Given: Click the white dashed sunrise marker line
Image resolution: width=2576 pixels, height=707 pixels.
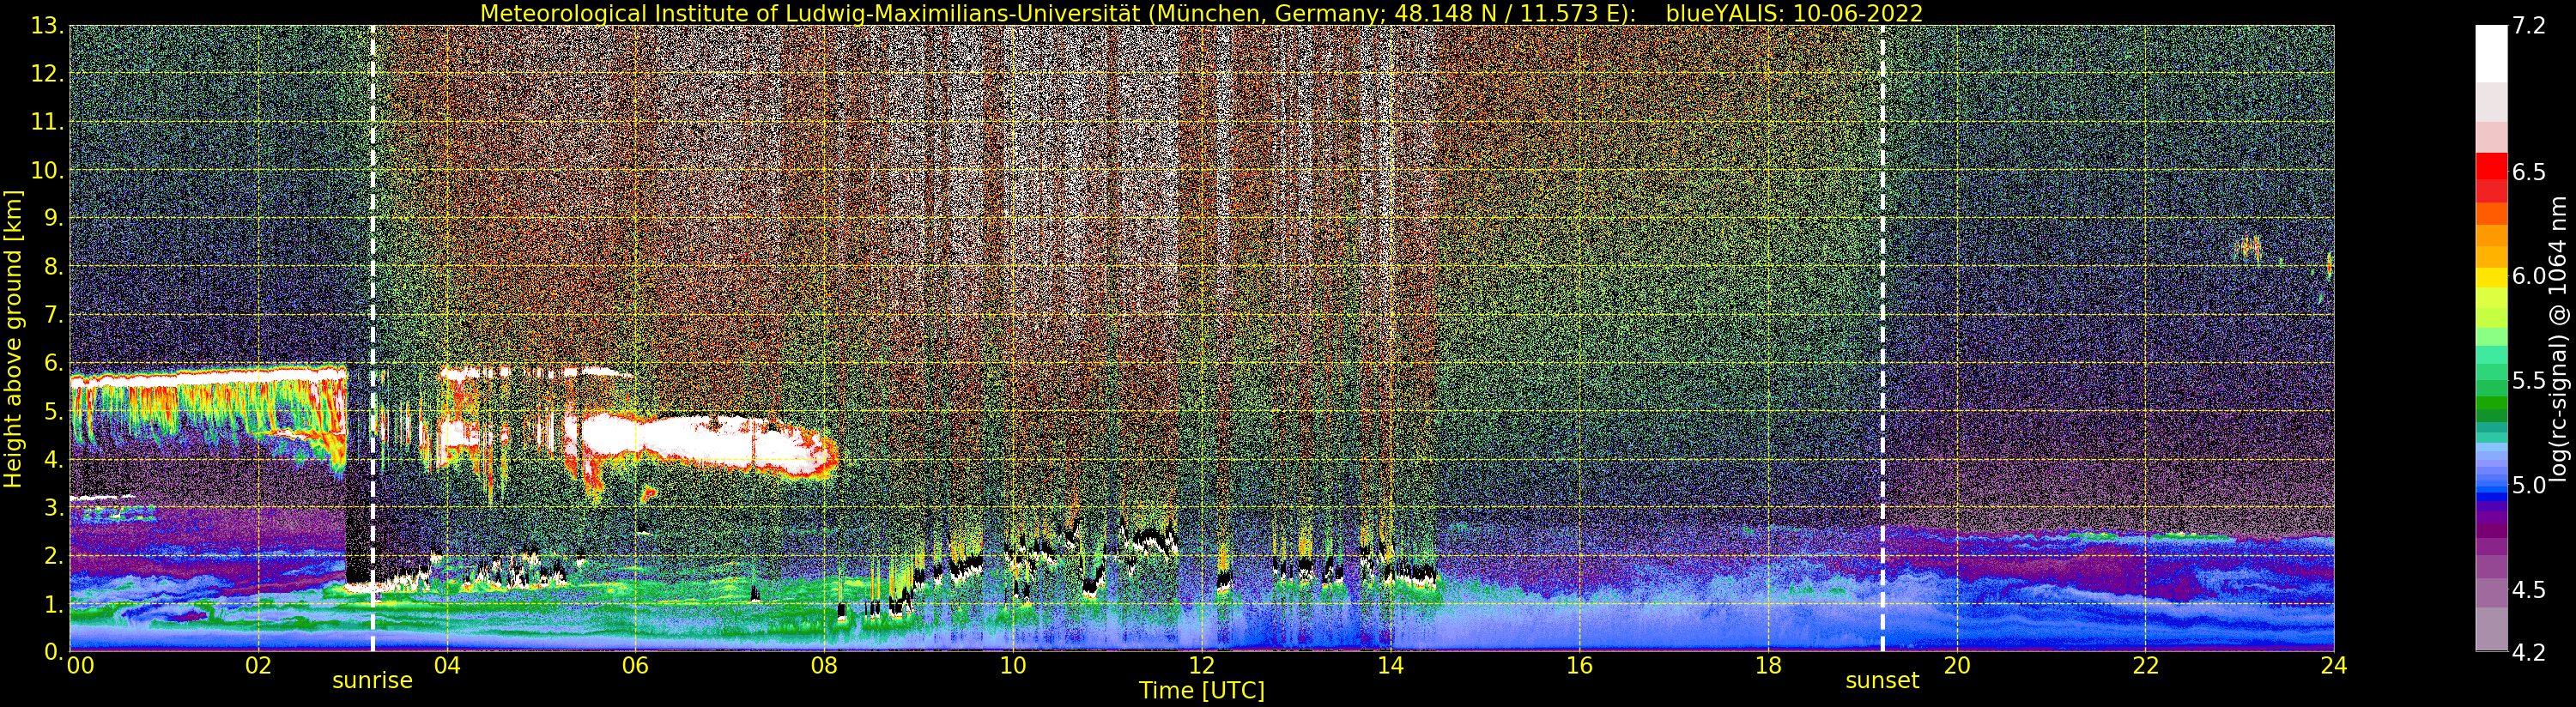Looking at the screenshot, I should tap(372, 339).
